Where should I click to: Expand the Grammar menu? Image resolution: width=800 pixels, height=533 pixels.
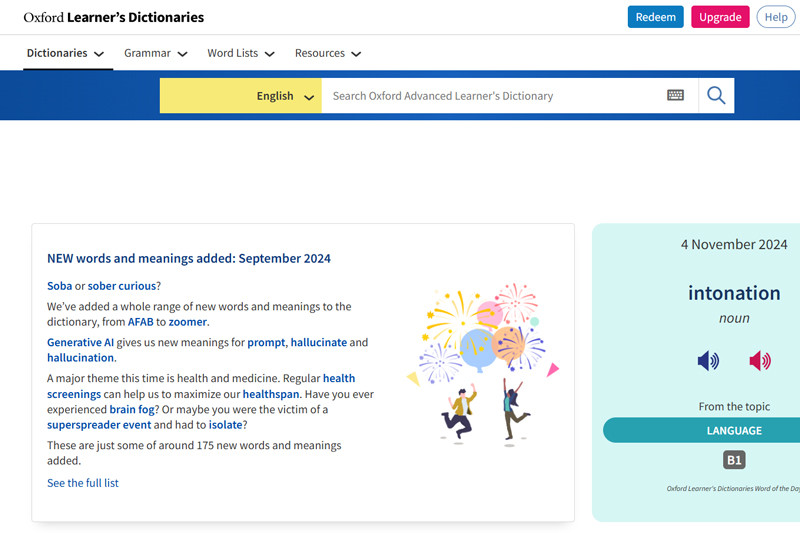(x=156, y=53)
